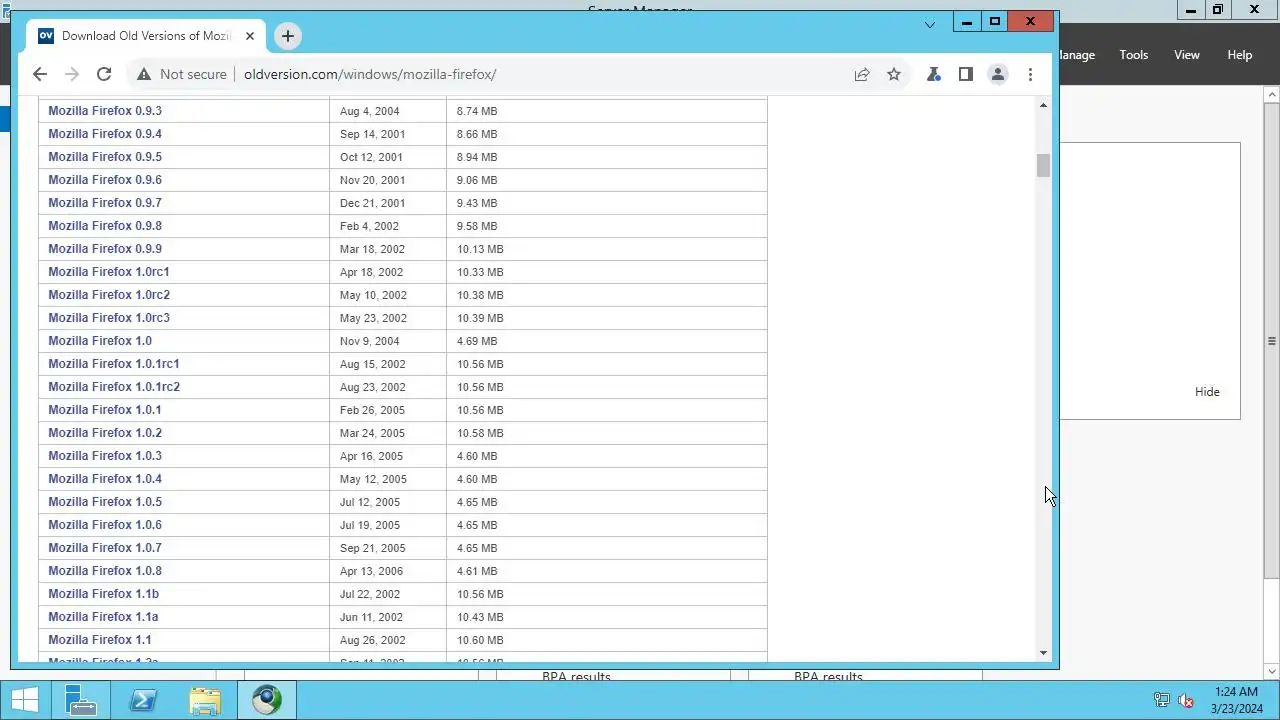This screenshot has width=1280, height=720.
Task: Open Mozilla Firefox 1.0.4 link
Action: [x=105, y=479]
